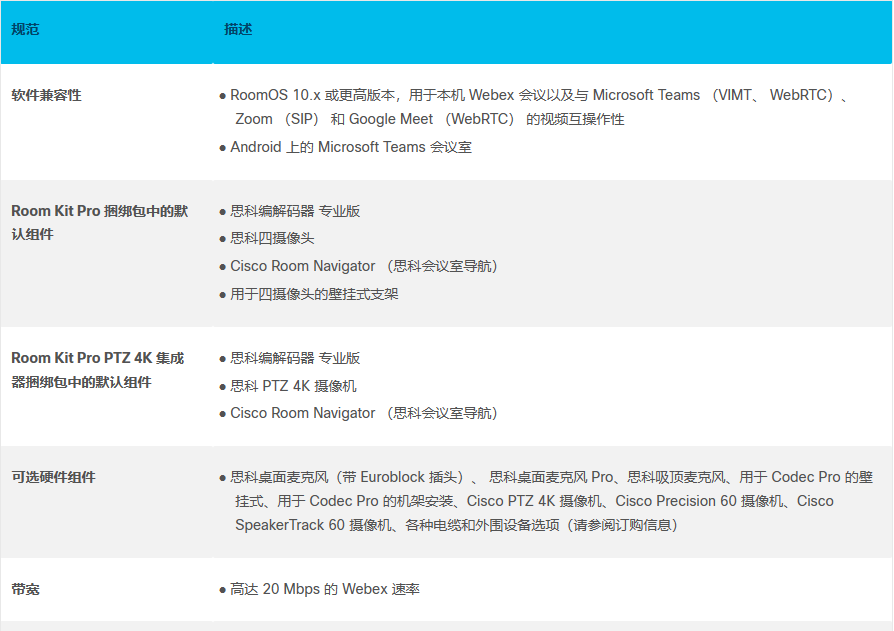
Task: Select the 可选硬件组件 row label
Action: tap(54, 477)
